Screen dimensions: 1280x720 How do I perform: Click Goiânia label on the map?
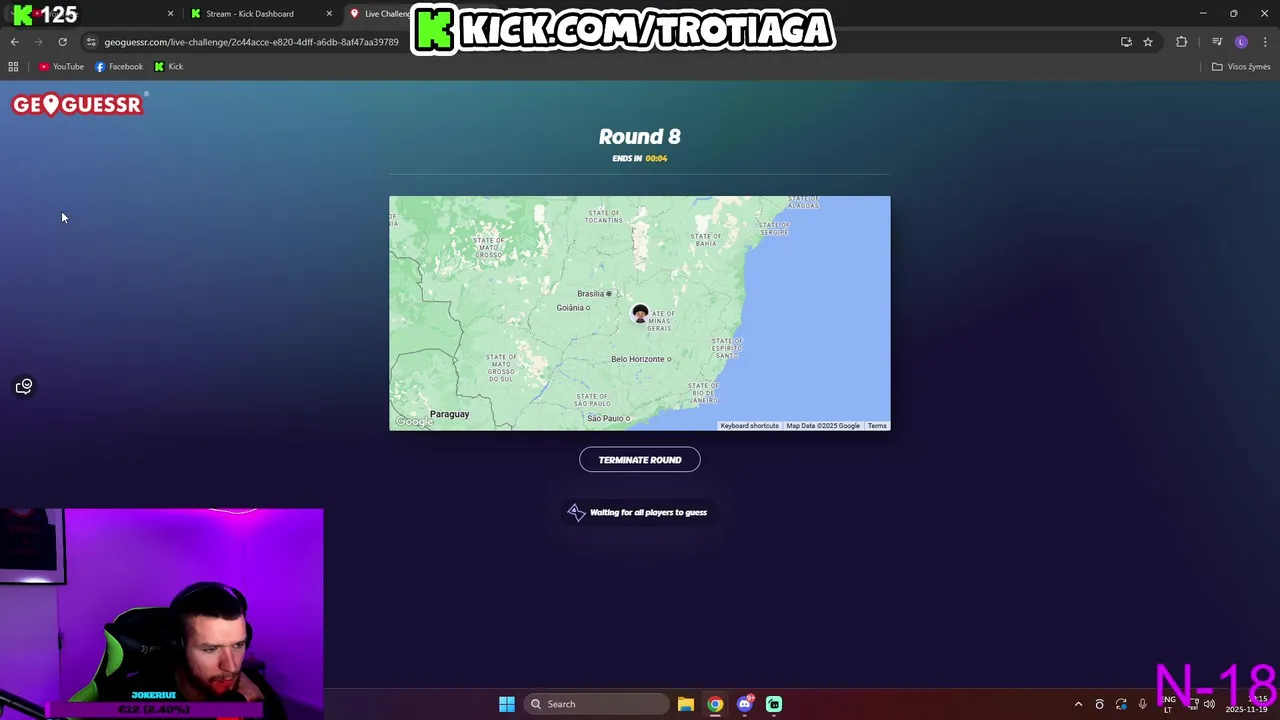click(x=570, y=308)
